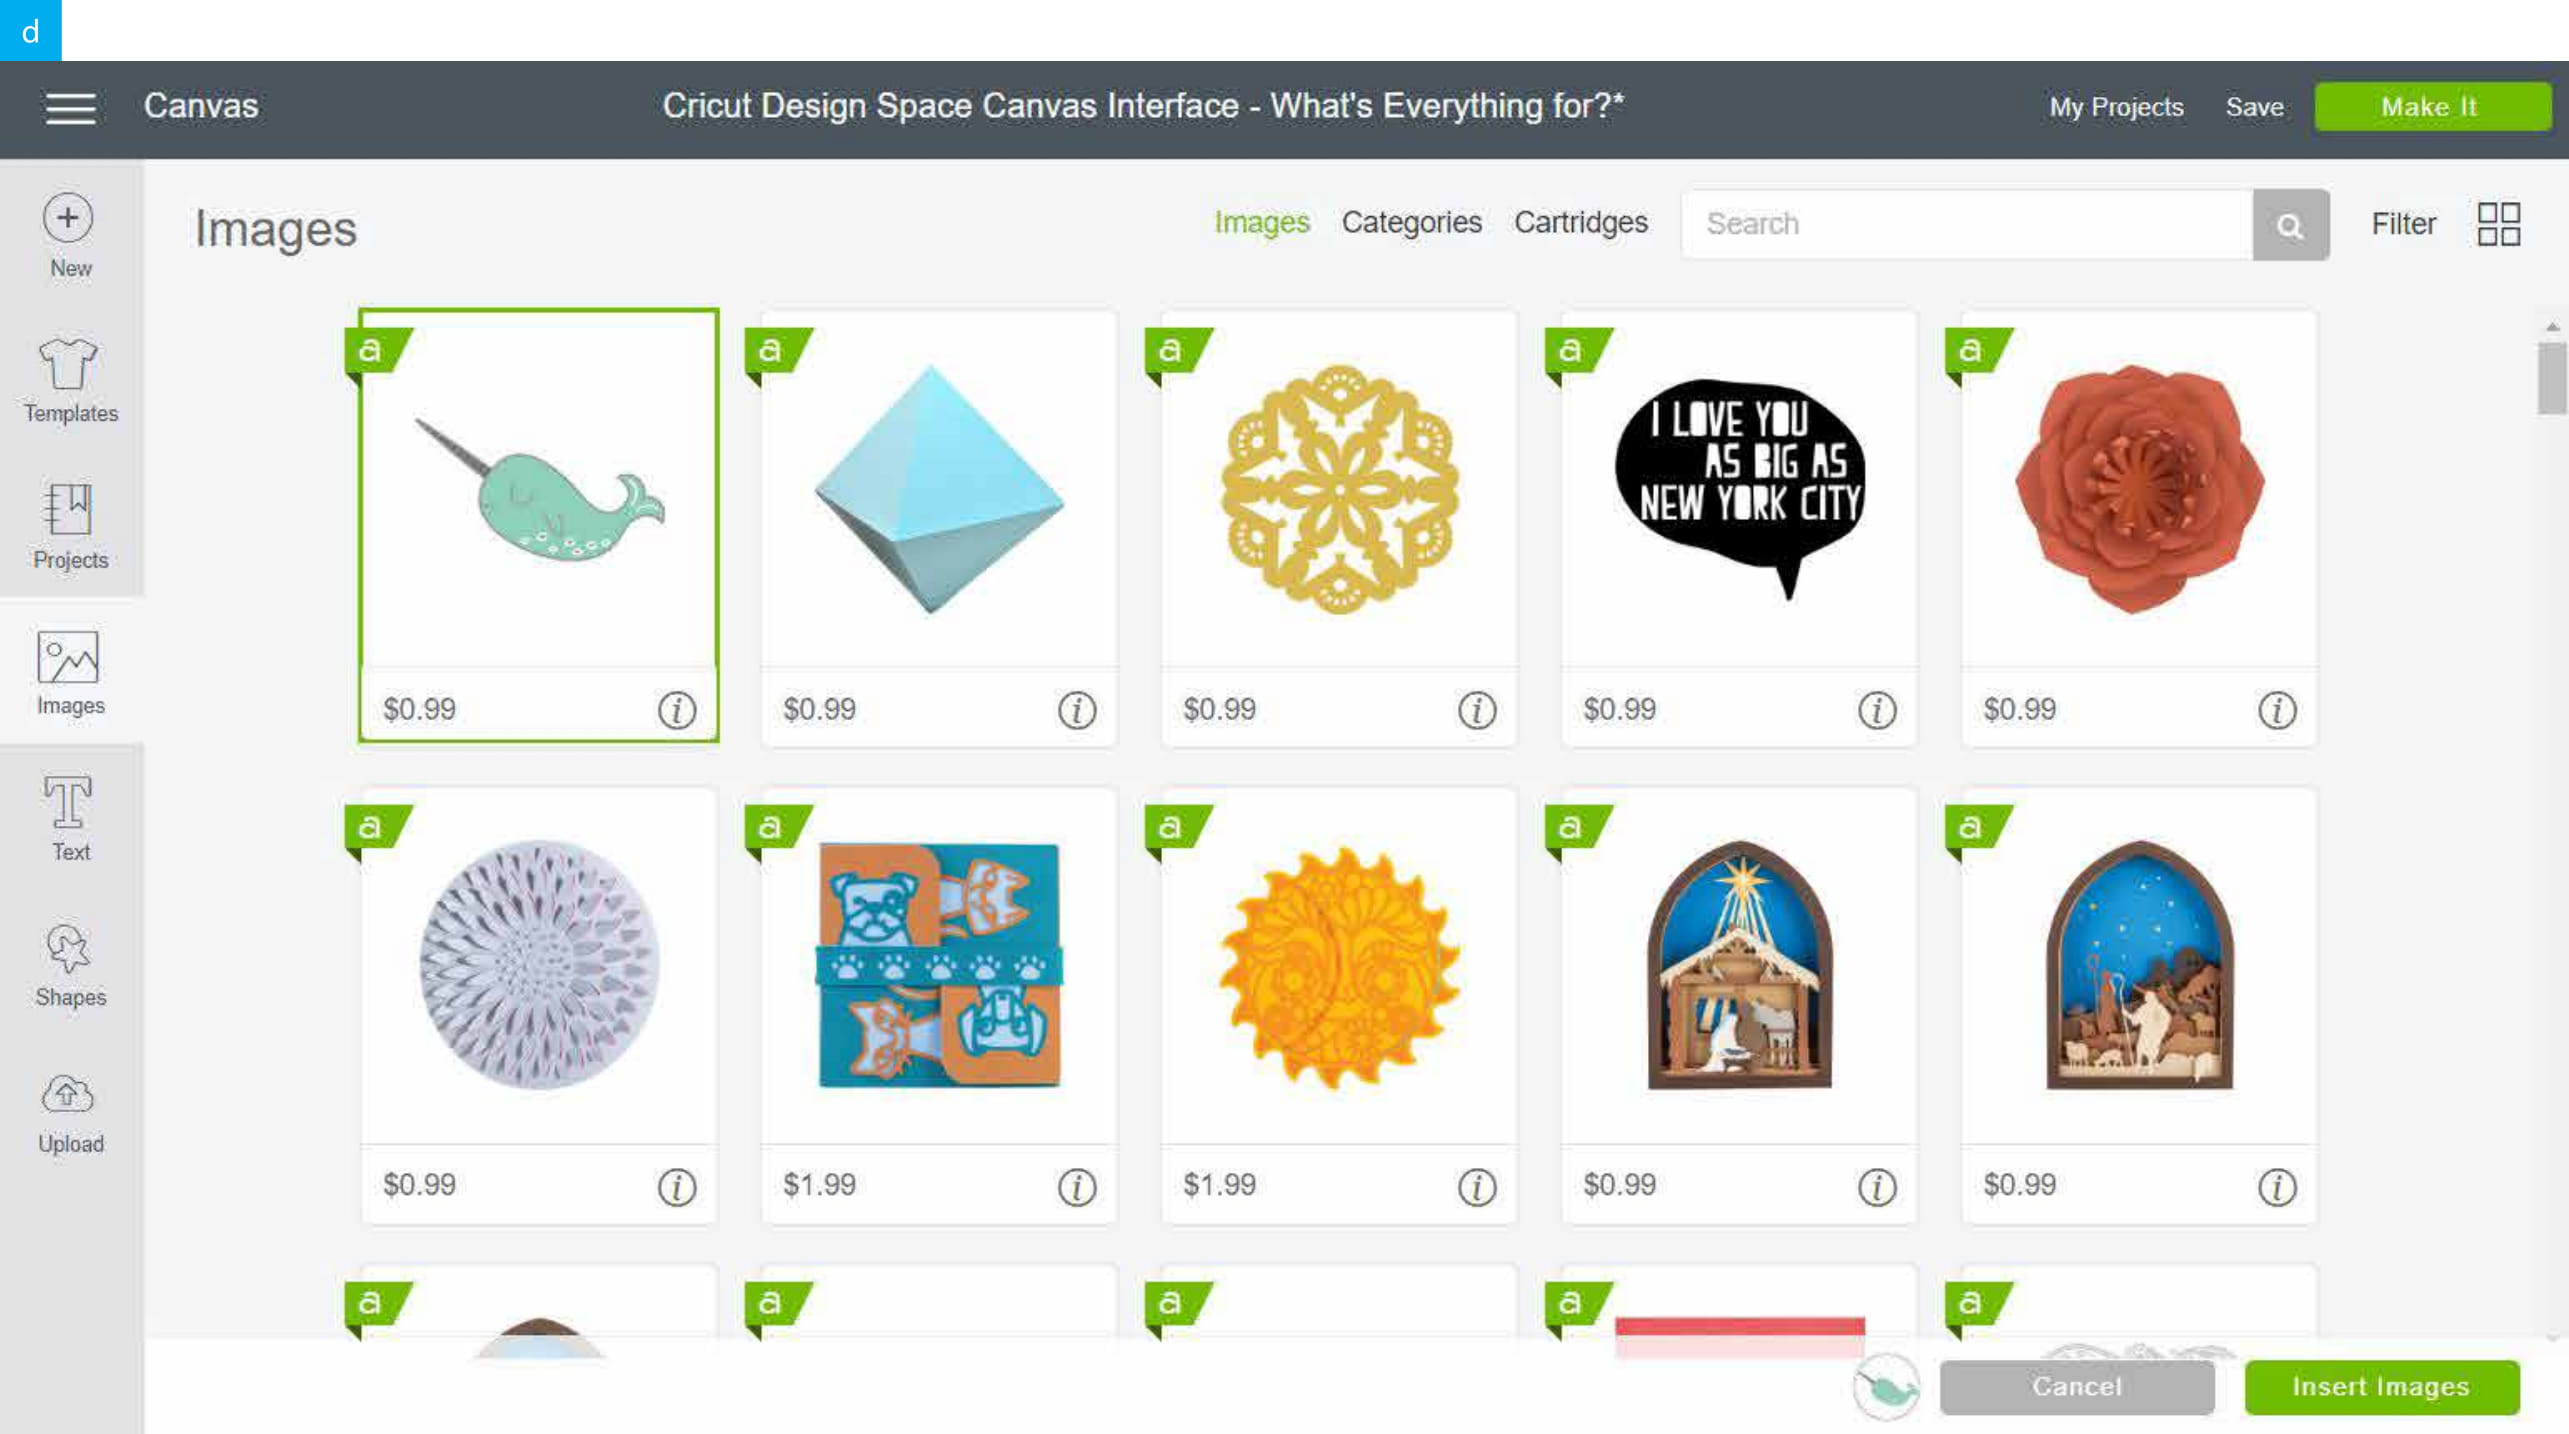
Task: Click the Filter button for images
Action: click(2403, 224)
